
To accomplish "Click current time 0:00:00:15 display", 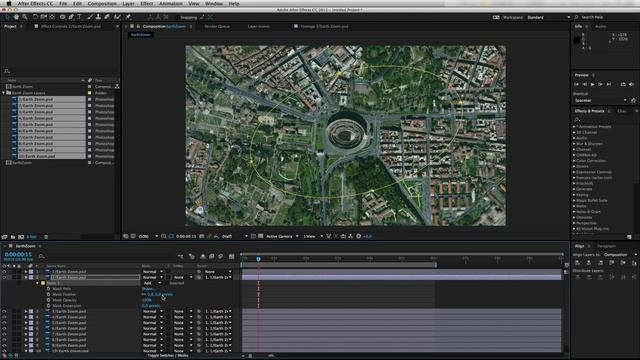I will click(18, 254).
